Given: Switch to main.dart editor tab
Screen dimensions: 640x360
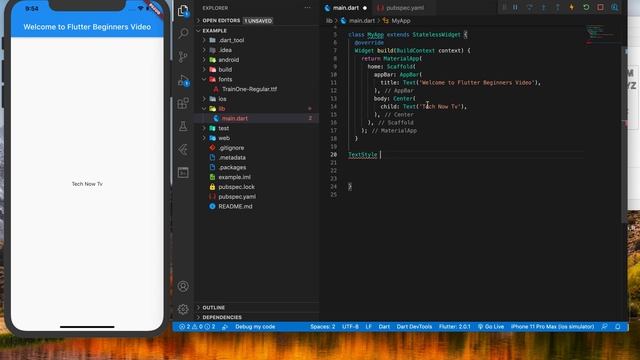Looking at the screenshot, I should pyautogui.click(x=345, y=8).
